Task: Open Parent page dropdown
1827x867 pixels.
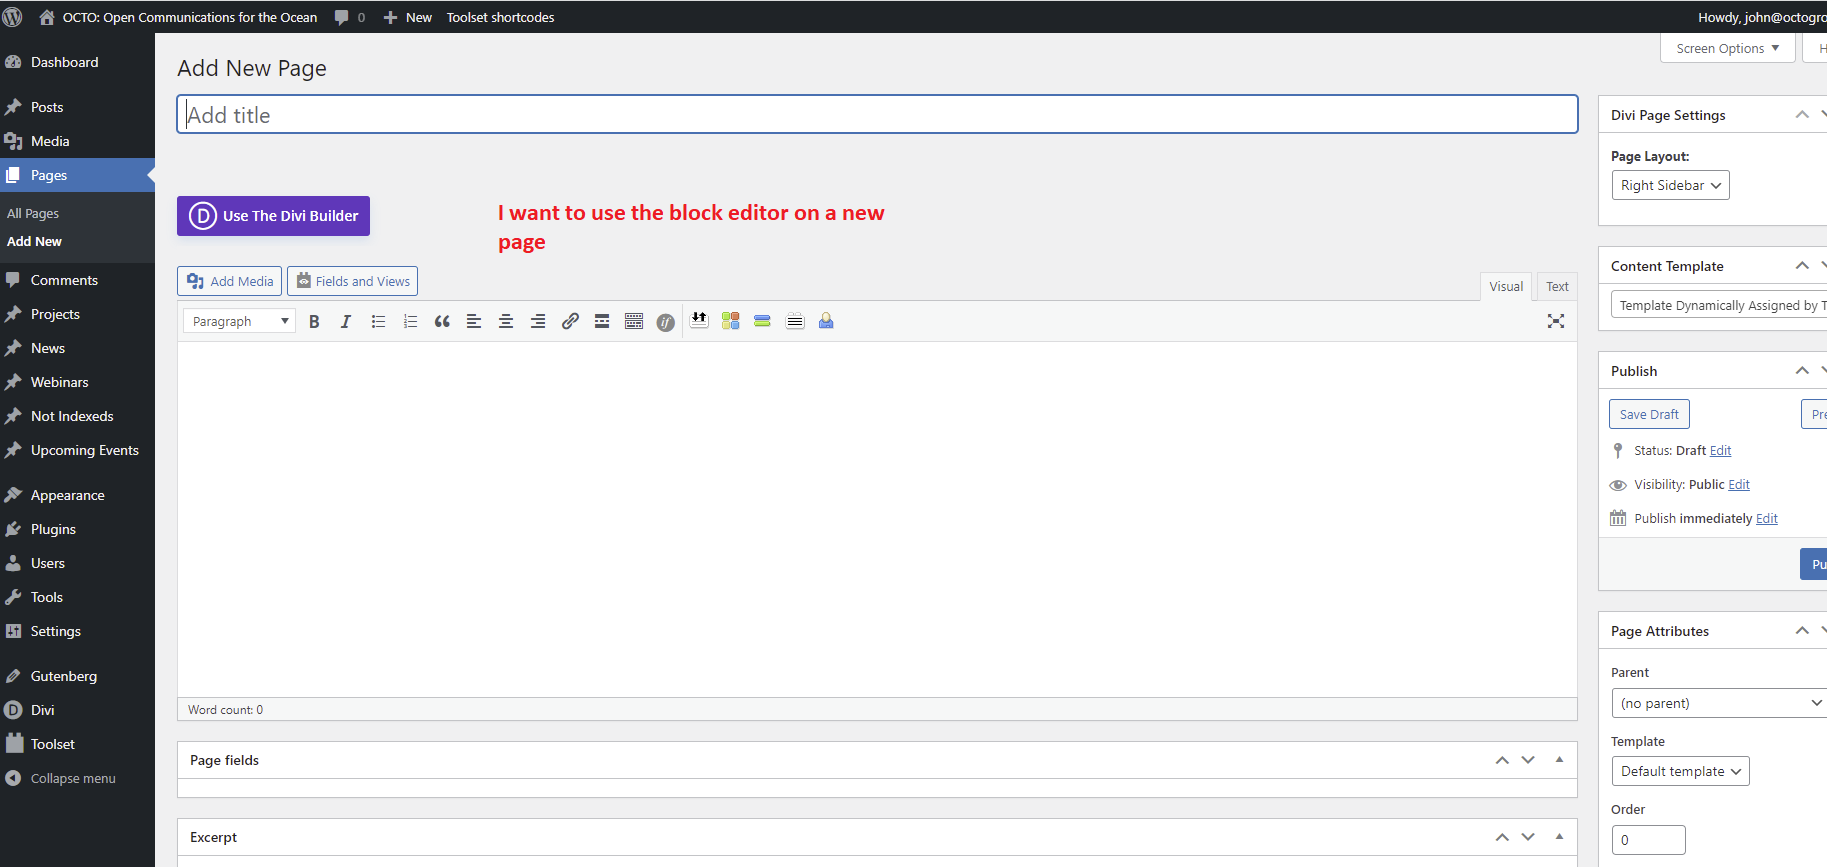Action: pos(1719,703)
